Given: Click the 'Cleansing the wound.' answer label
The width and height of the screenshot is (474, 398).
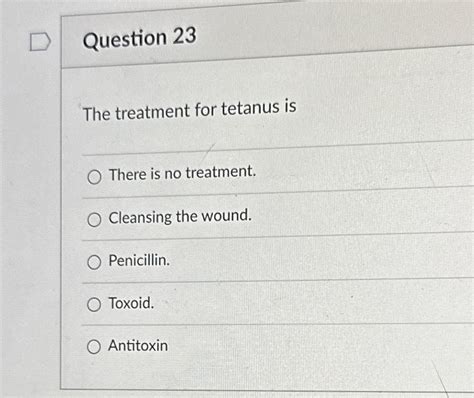Looking at the screenshot, I should tap(180, 217).
